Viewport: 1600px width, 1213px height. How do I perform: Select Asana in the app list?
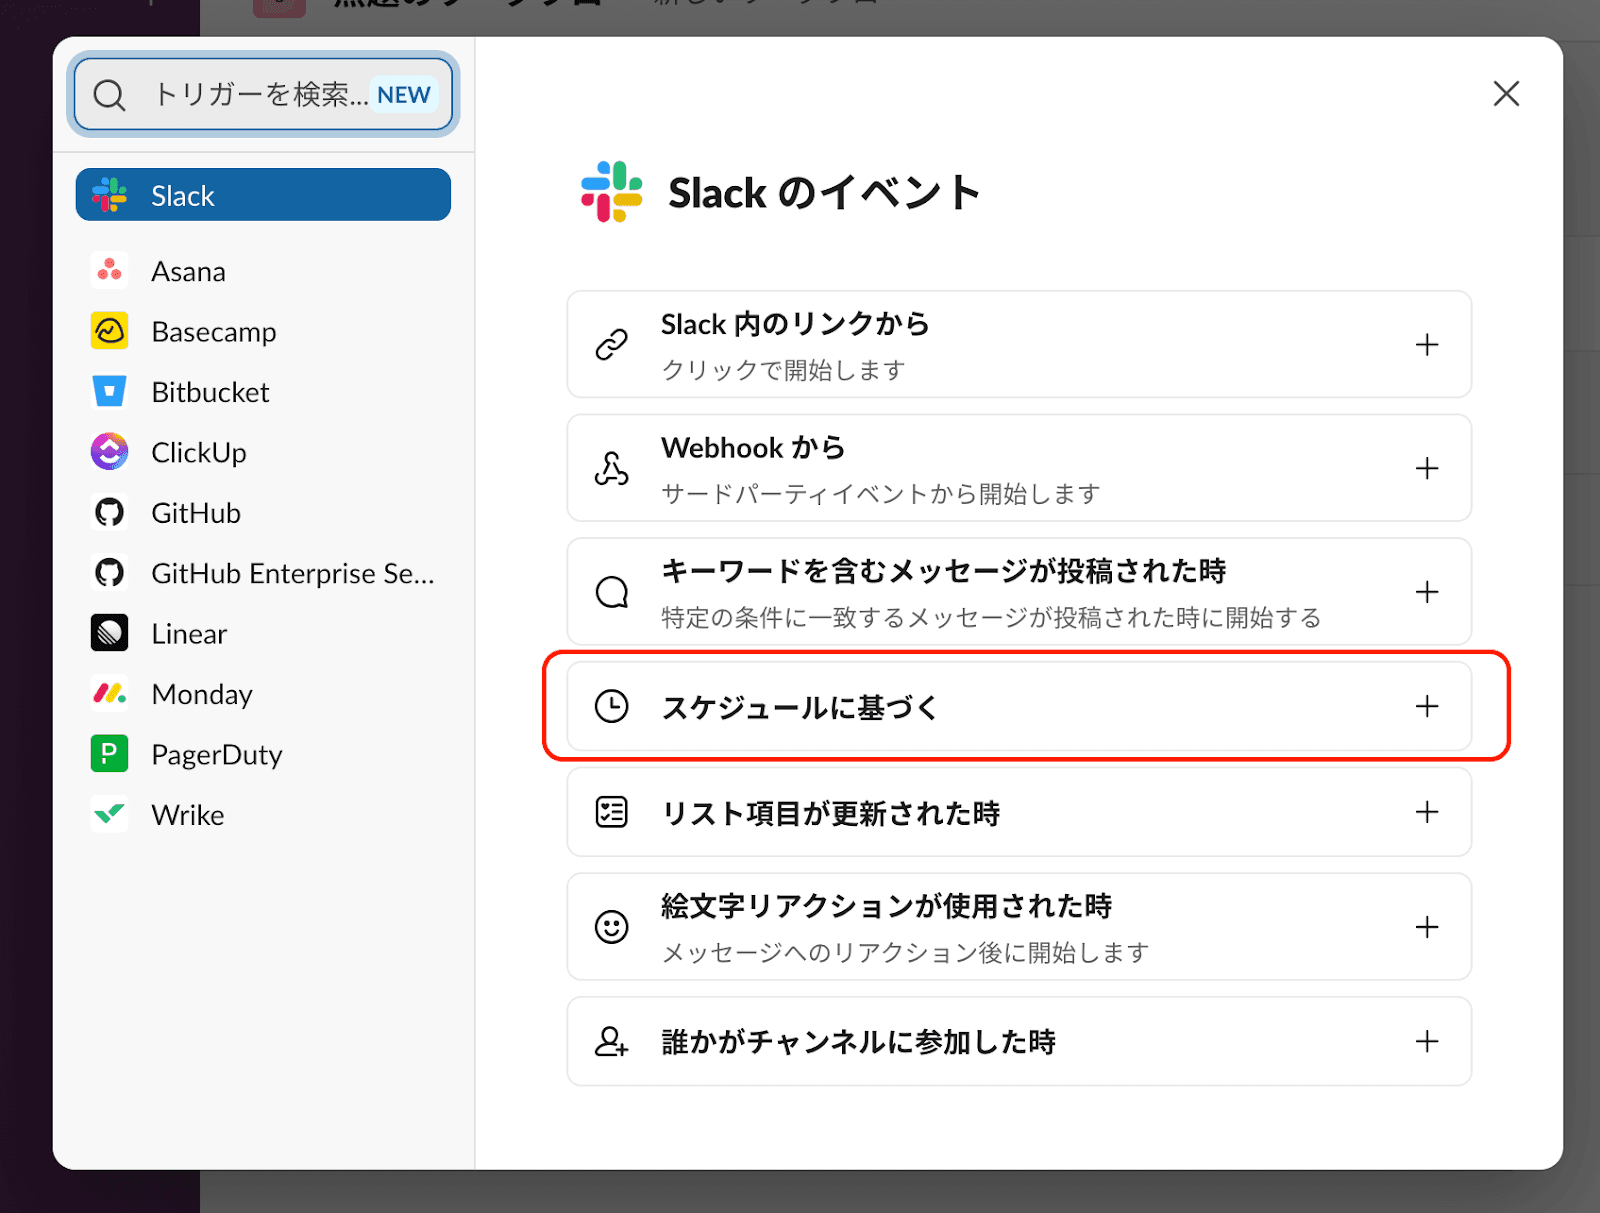pos(263,271)
